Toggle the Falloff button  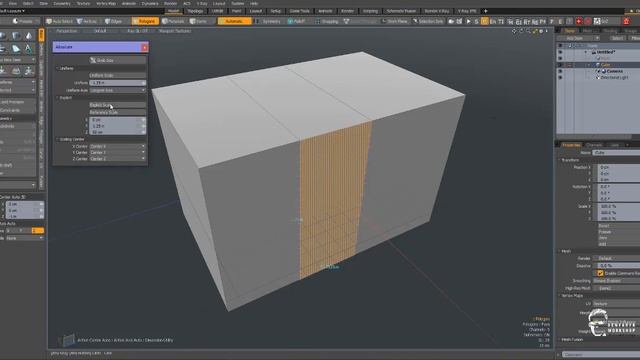(x=297, y=21)
